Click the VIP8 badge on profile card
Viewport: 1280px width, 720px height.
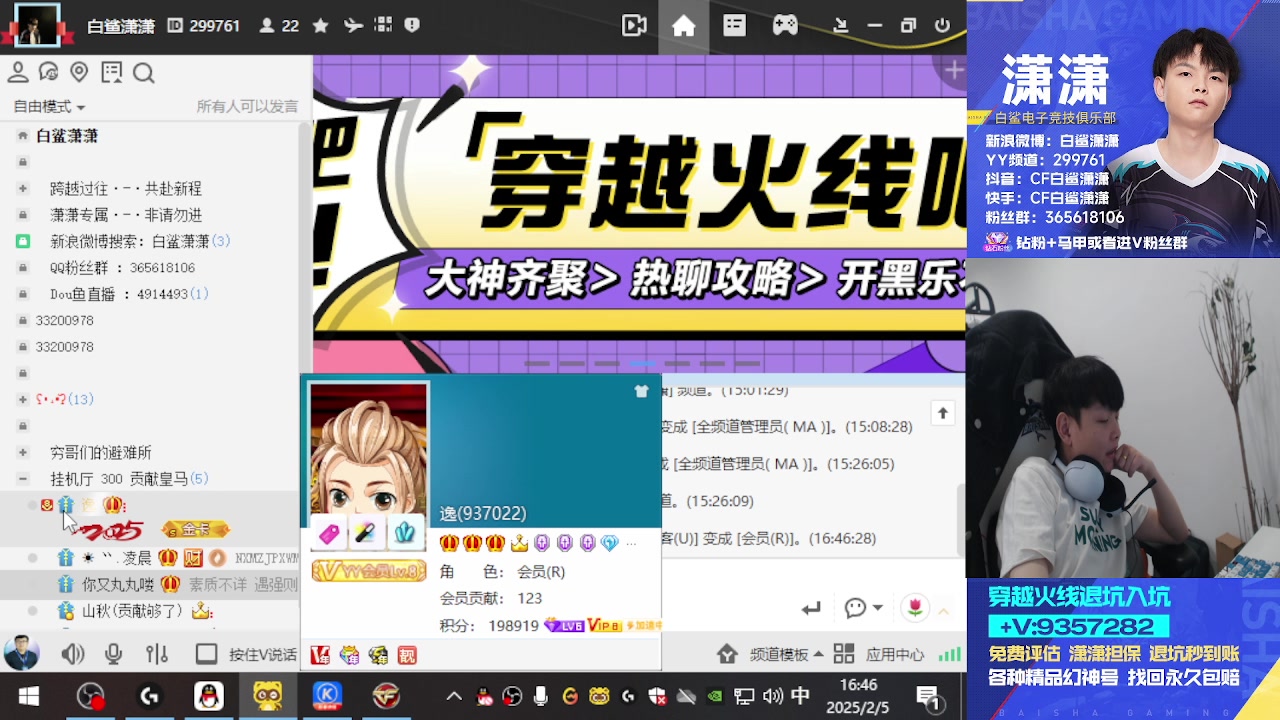point(604,625)
